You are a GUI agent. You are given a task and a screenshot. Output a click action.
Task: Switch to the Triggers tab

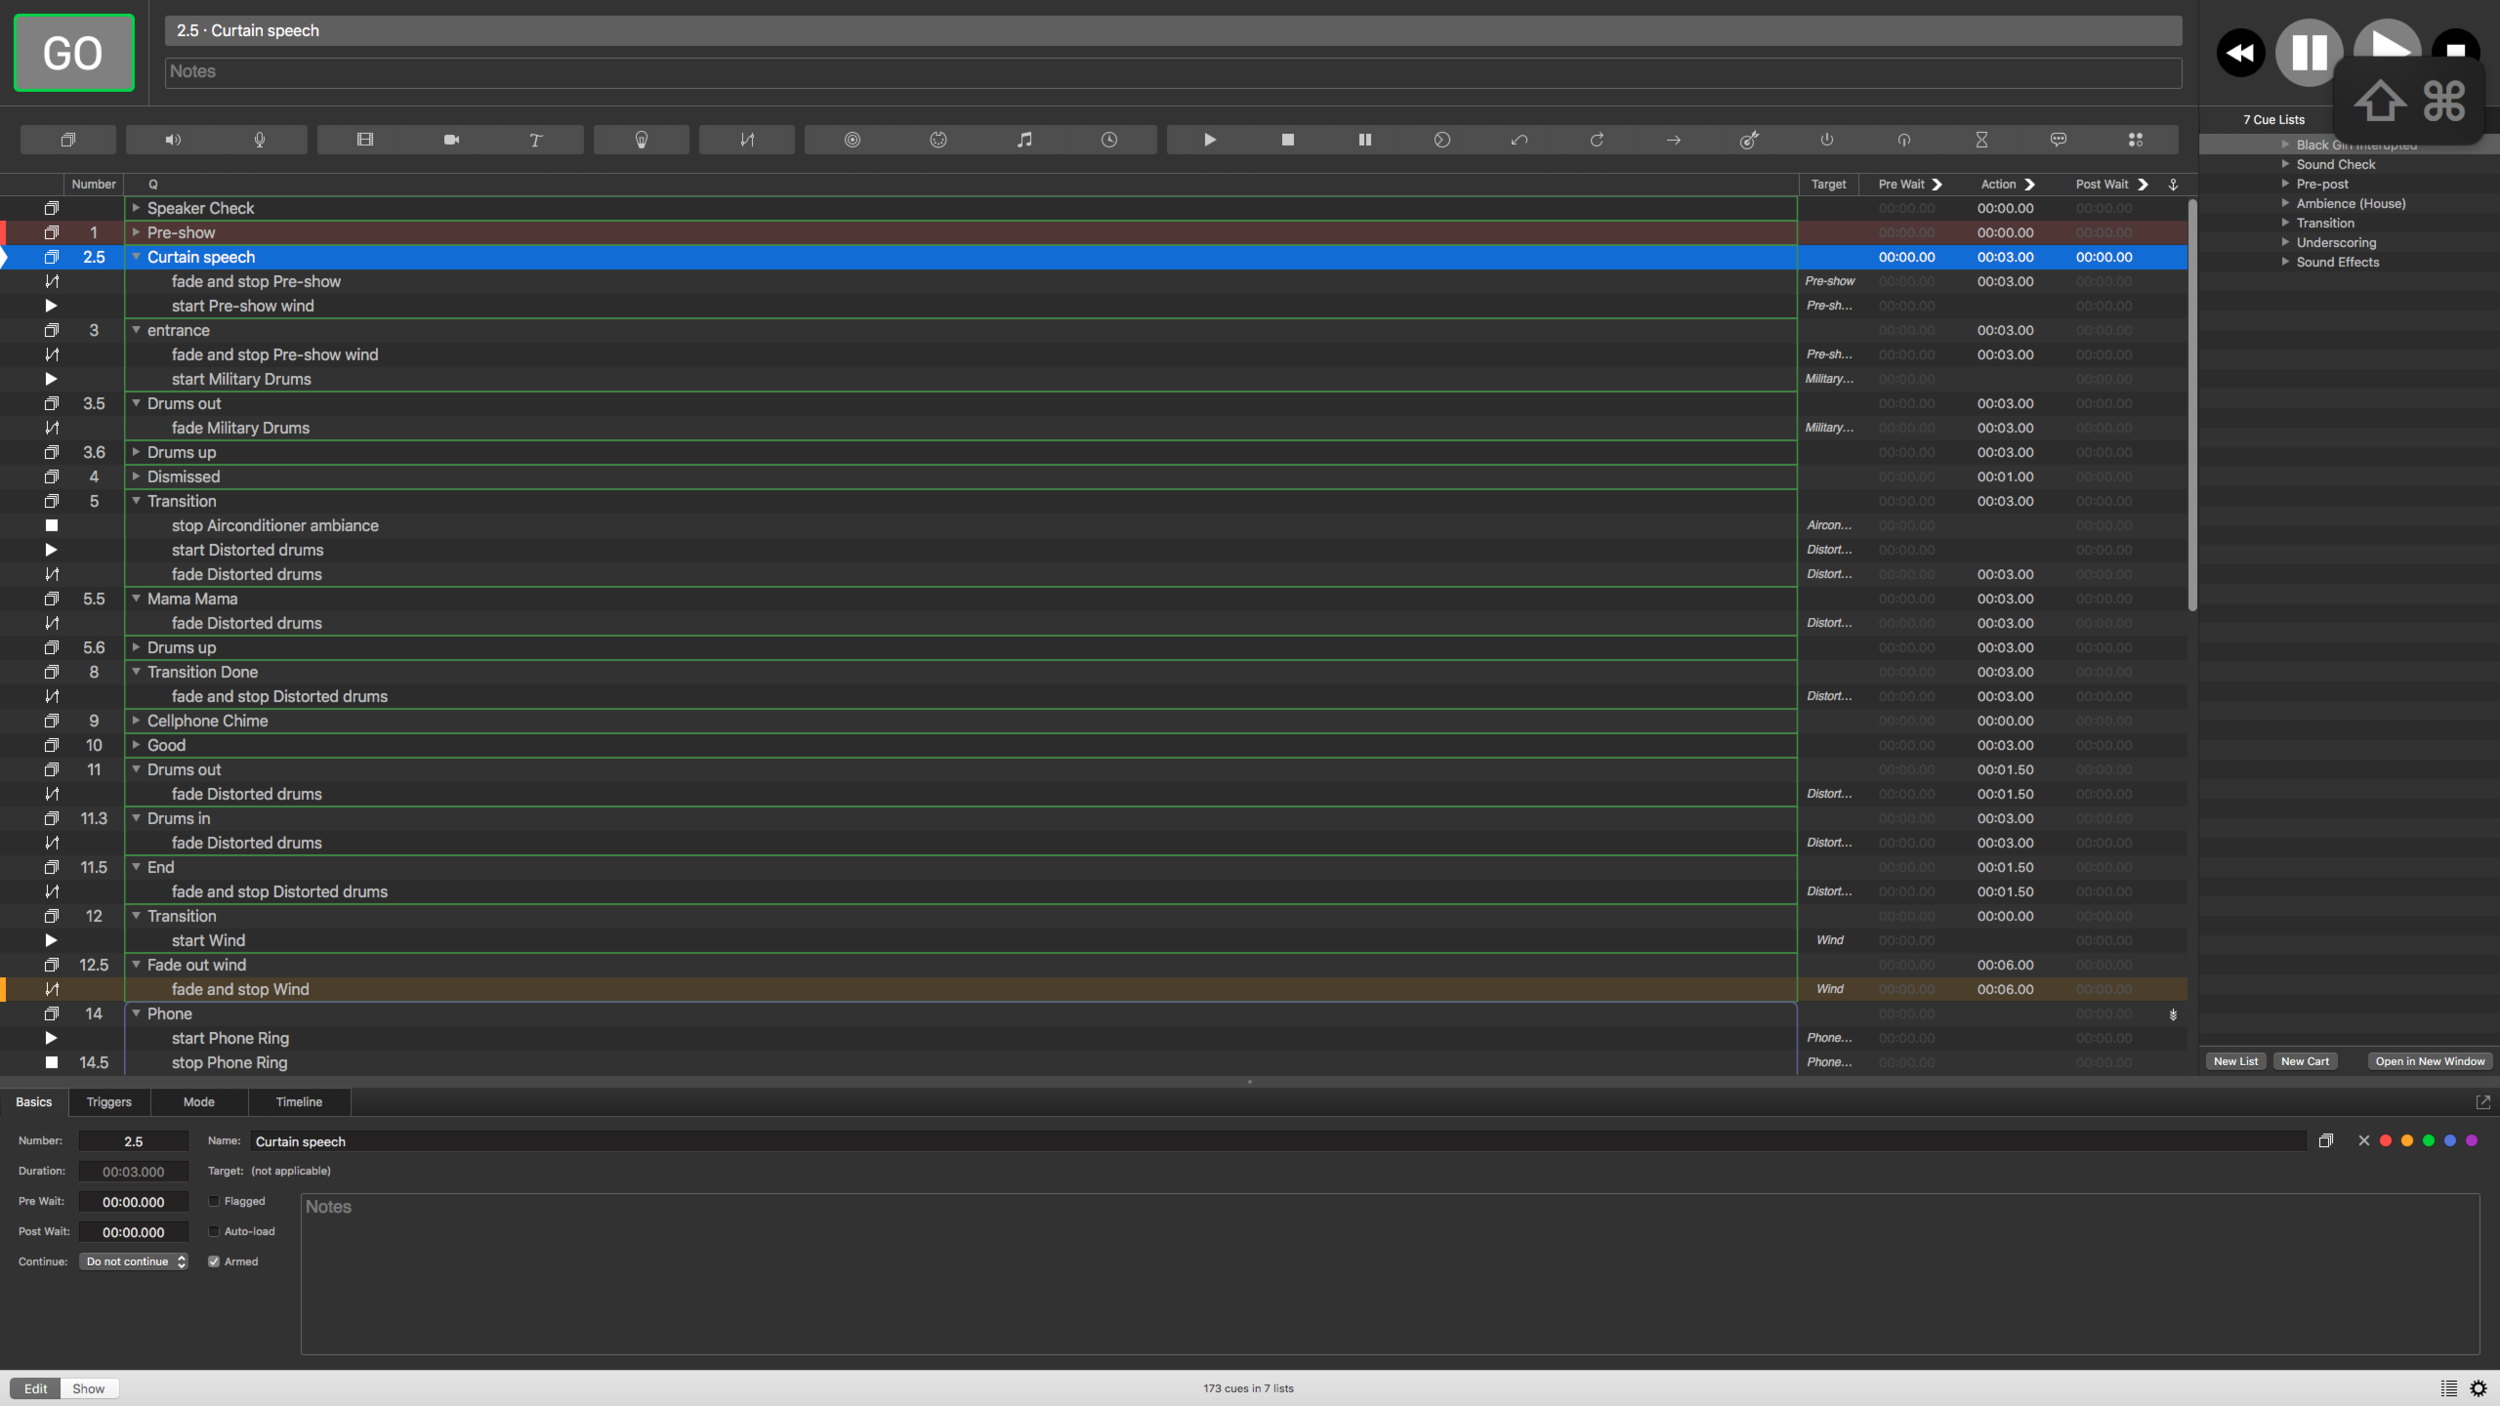109,1102
